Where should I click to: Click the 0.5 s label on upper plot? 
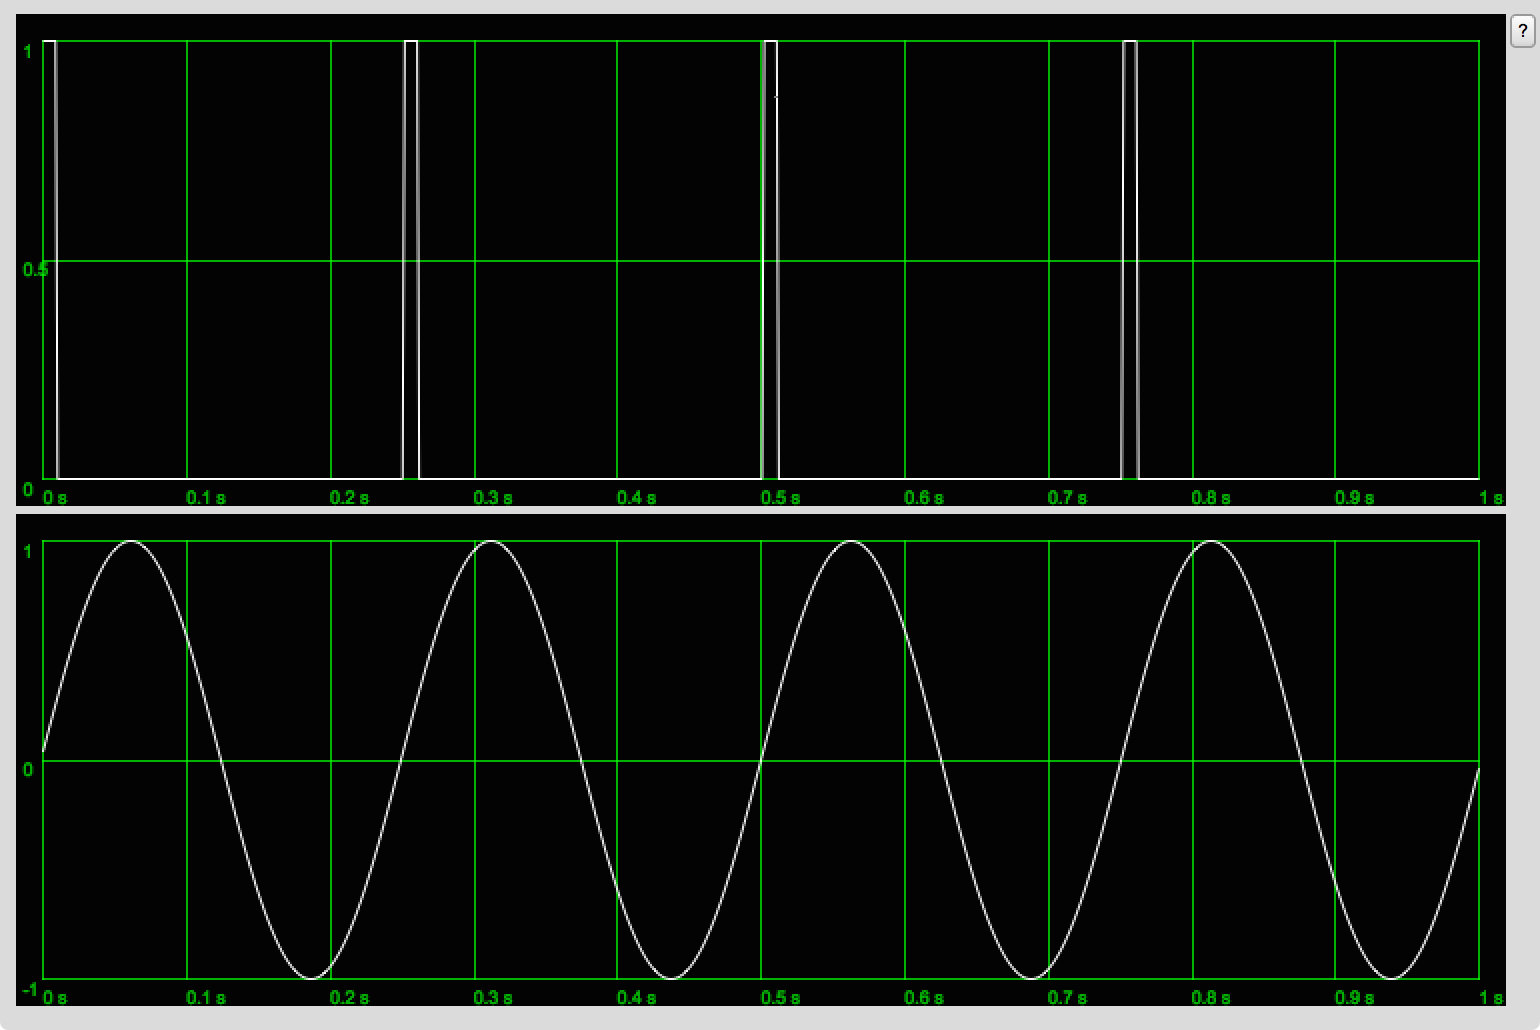pyautogui.click(x=781, y=497)
